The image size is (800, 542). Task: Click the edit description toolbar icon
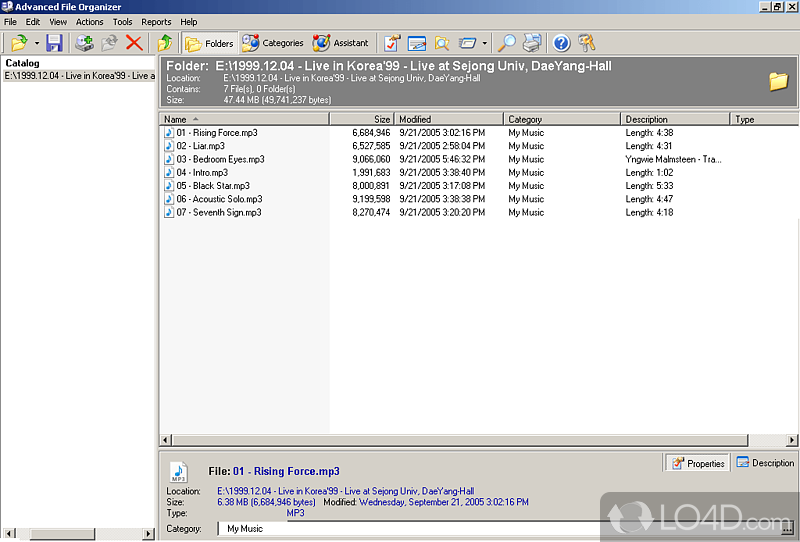(x=417, y=43)
